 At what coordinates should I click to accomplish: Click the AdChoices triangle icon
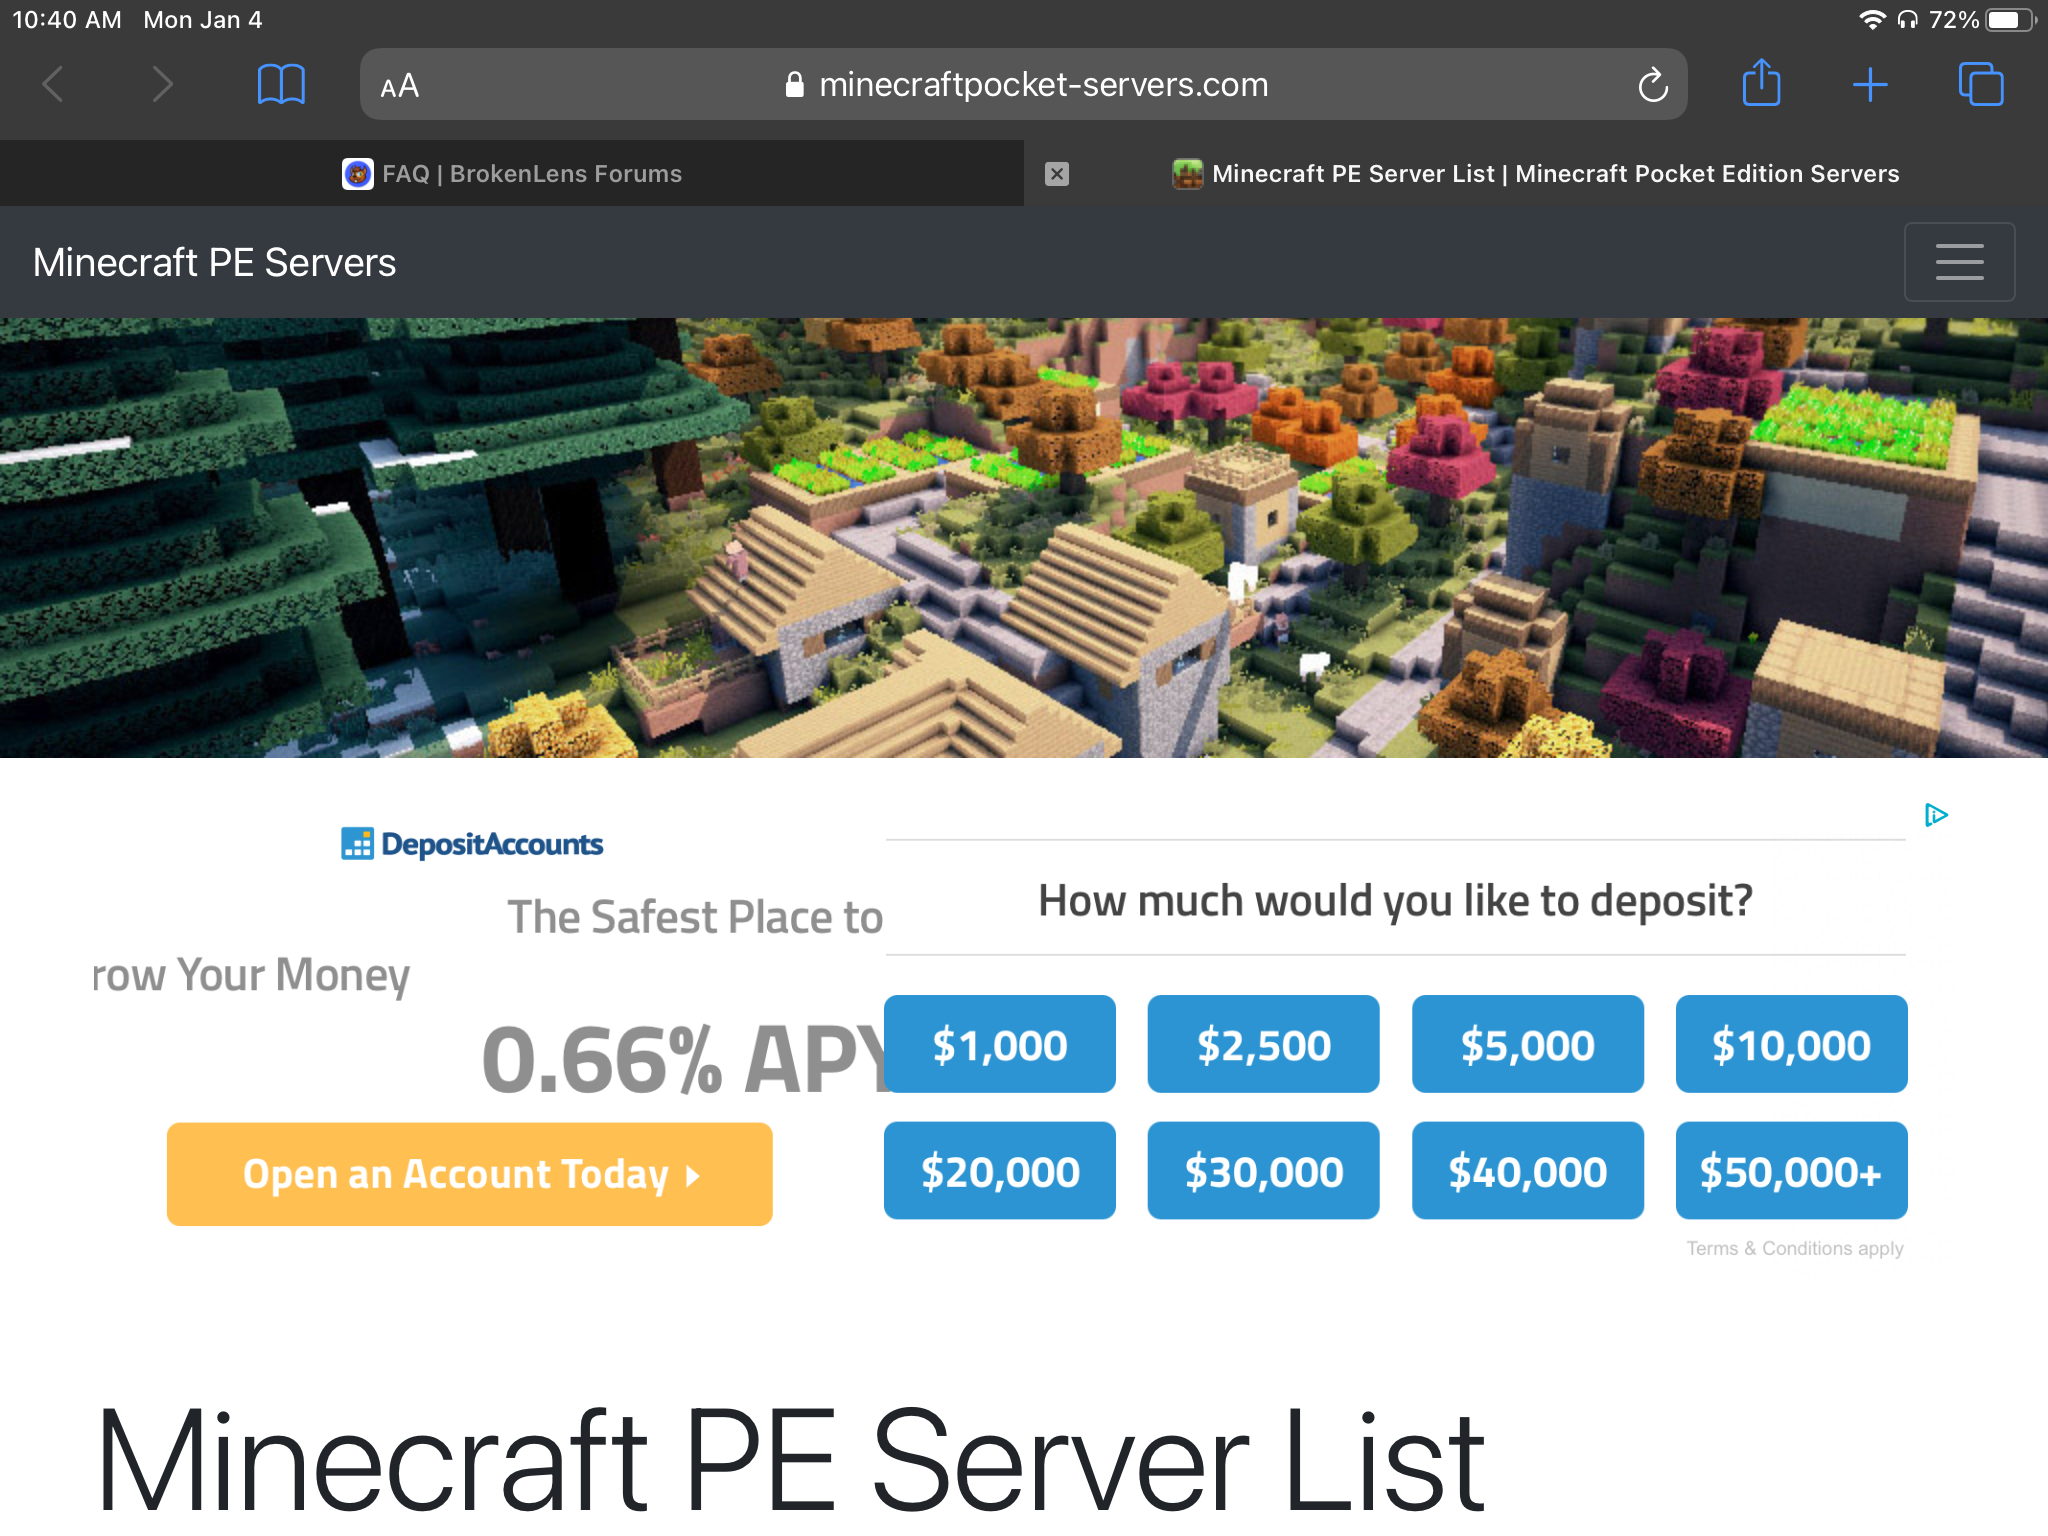coord(1936,815)
